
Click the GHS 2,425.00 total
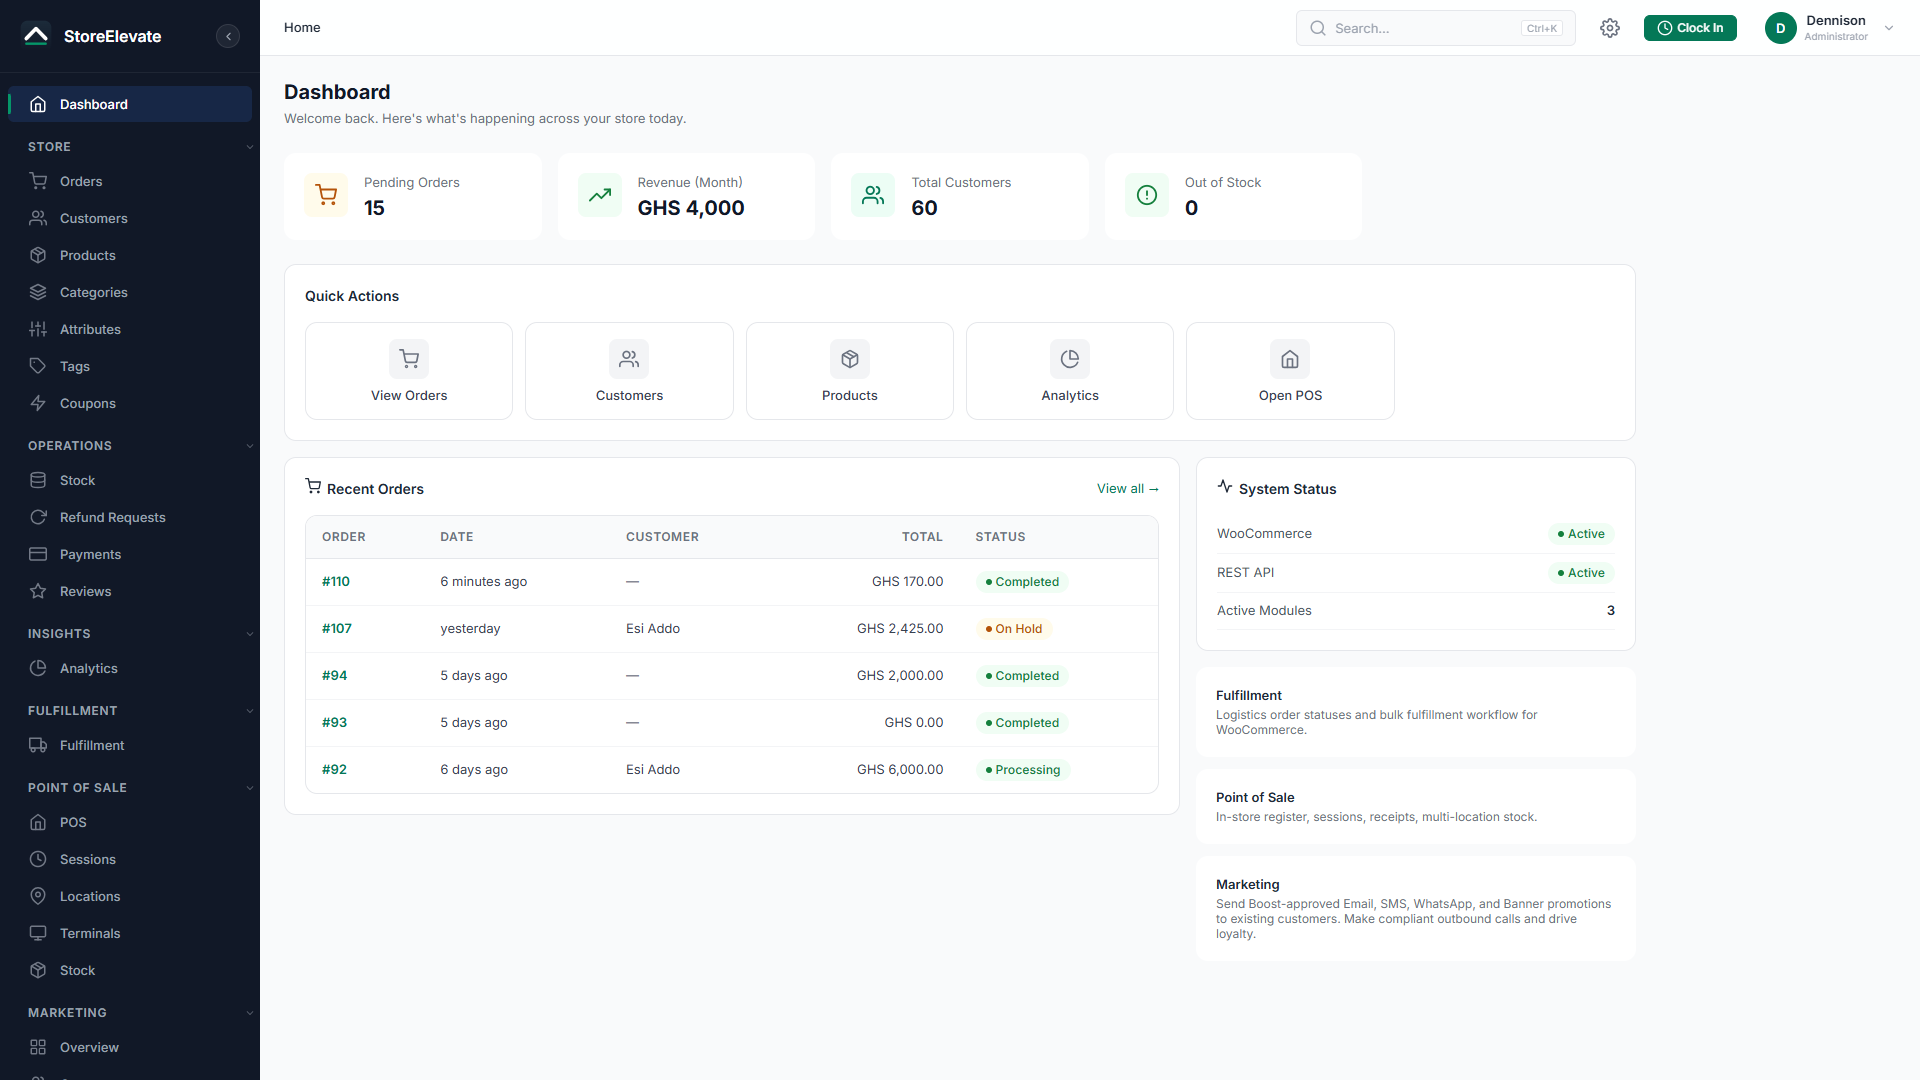tap(900, 629)
